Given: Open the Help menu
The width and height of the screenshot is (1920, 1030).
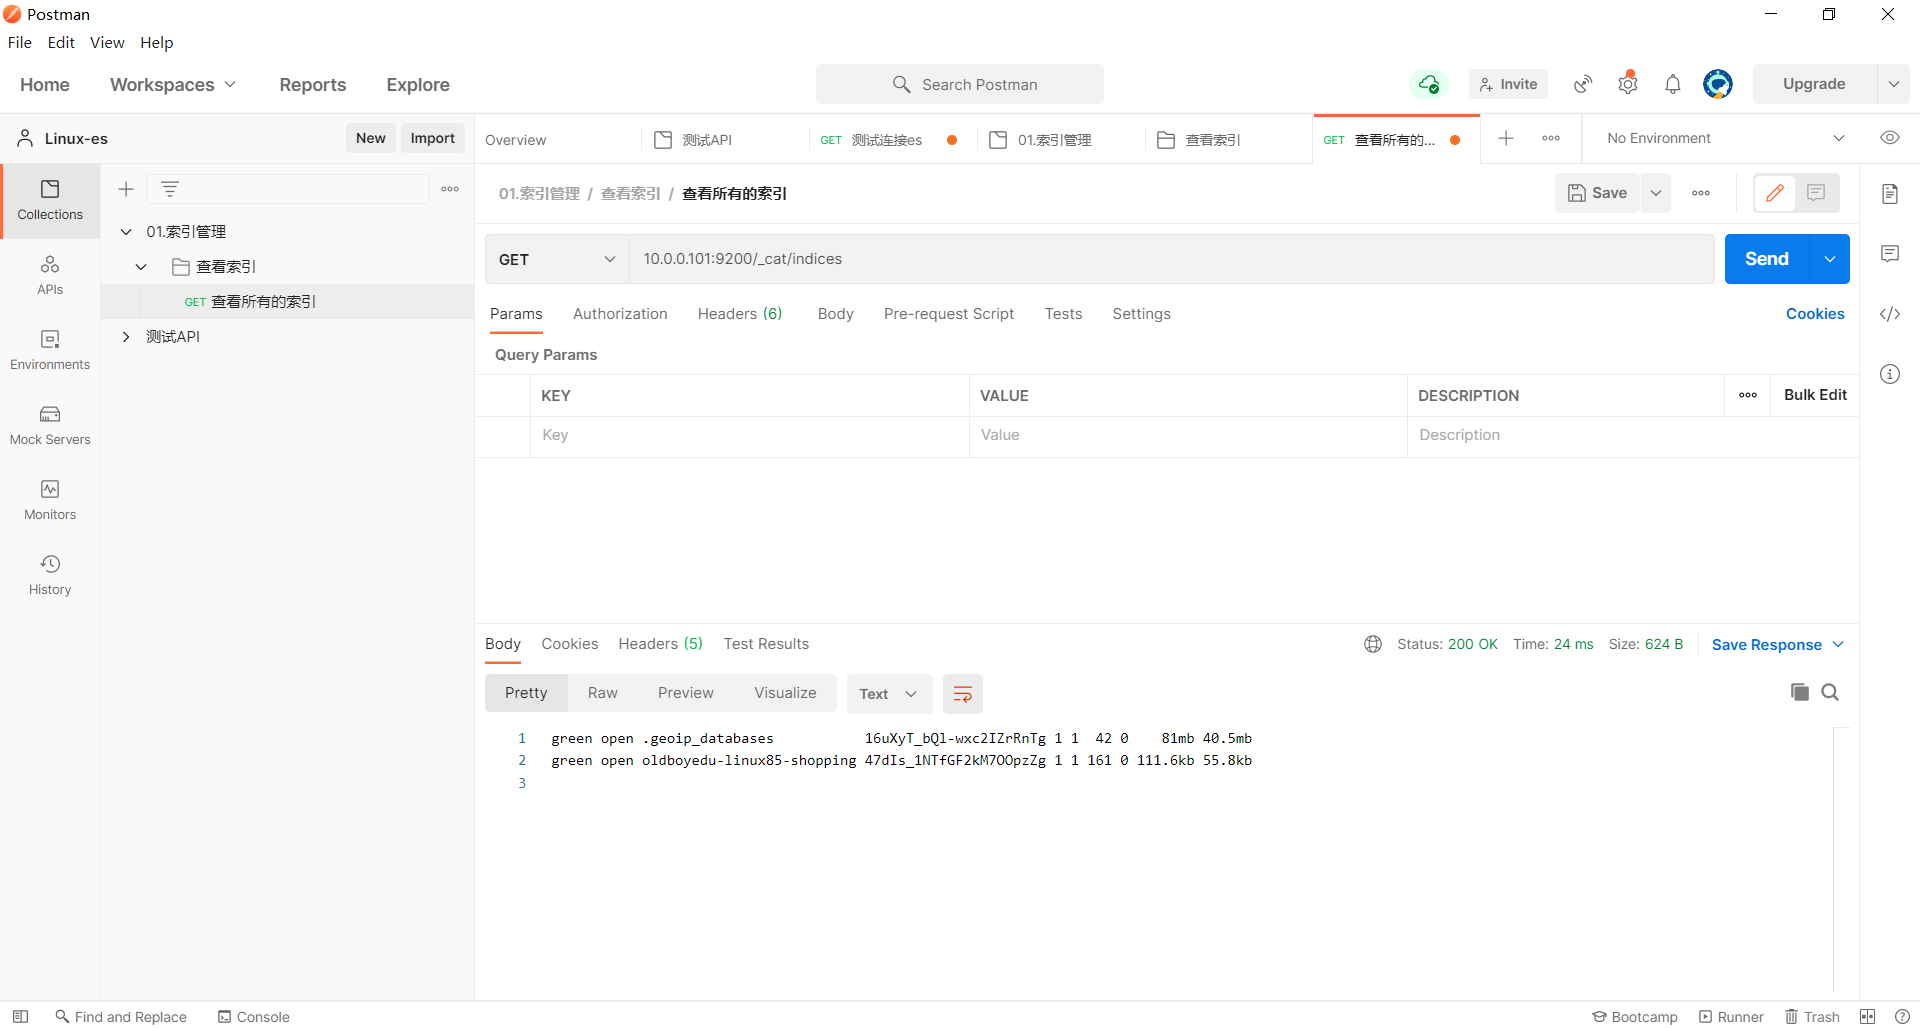Looking at the screenshot, I should (x=156, y=42).
